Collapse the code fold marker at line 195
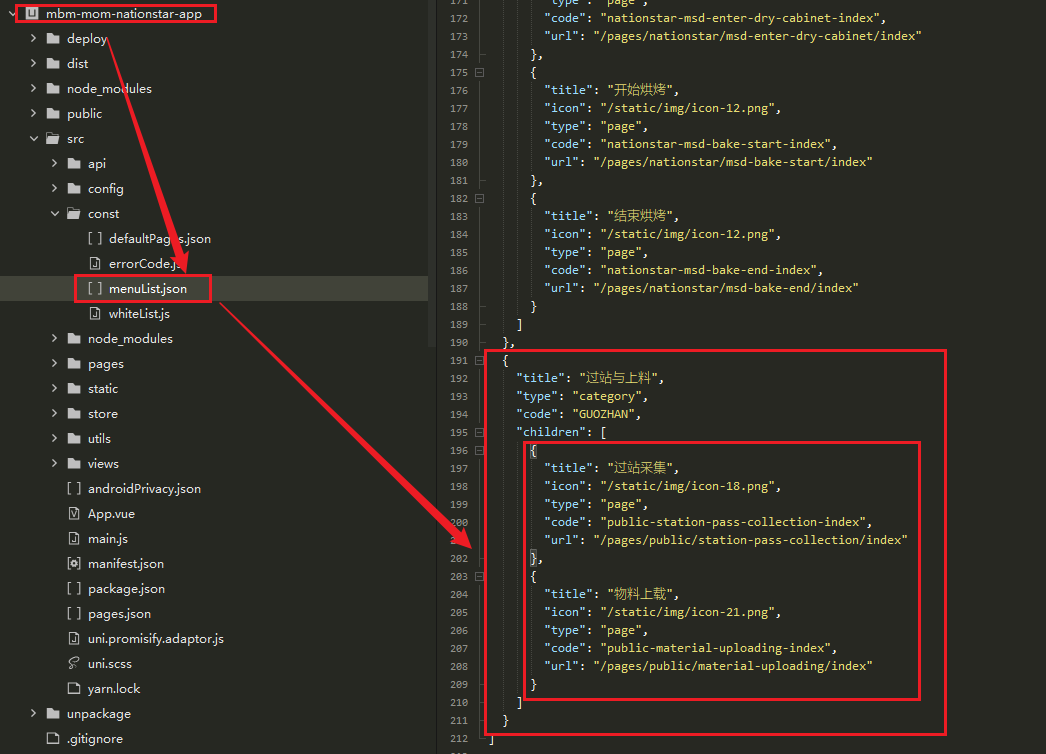 (x=480, y=432)
